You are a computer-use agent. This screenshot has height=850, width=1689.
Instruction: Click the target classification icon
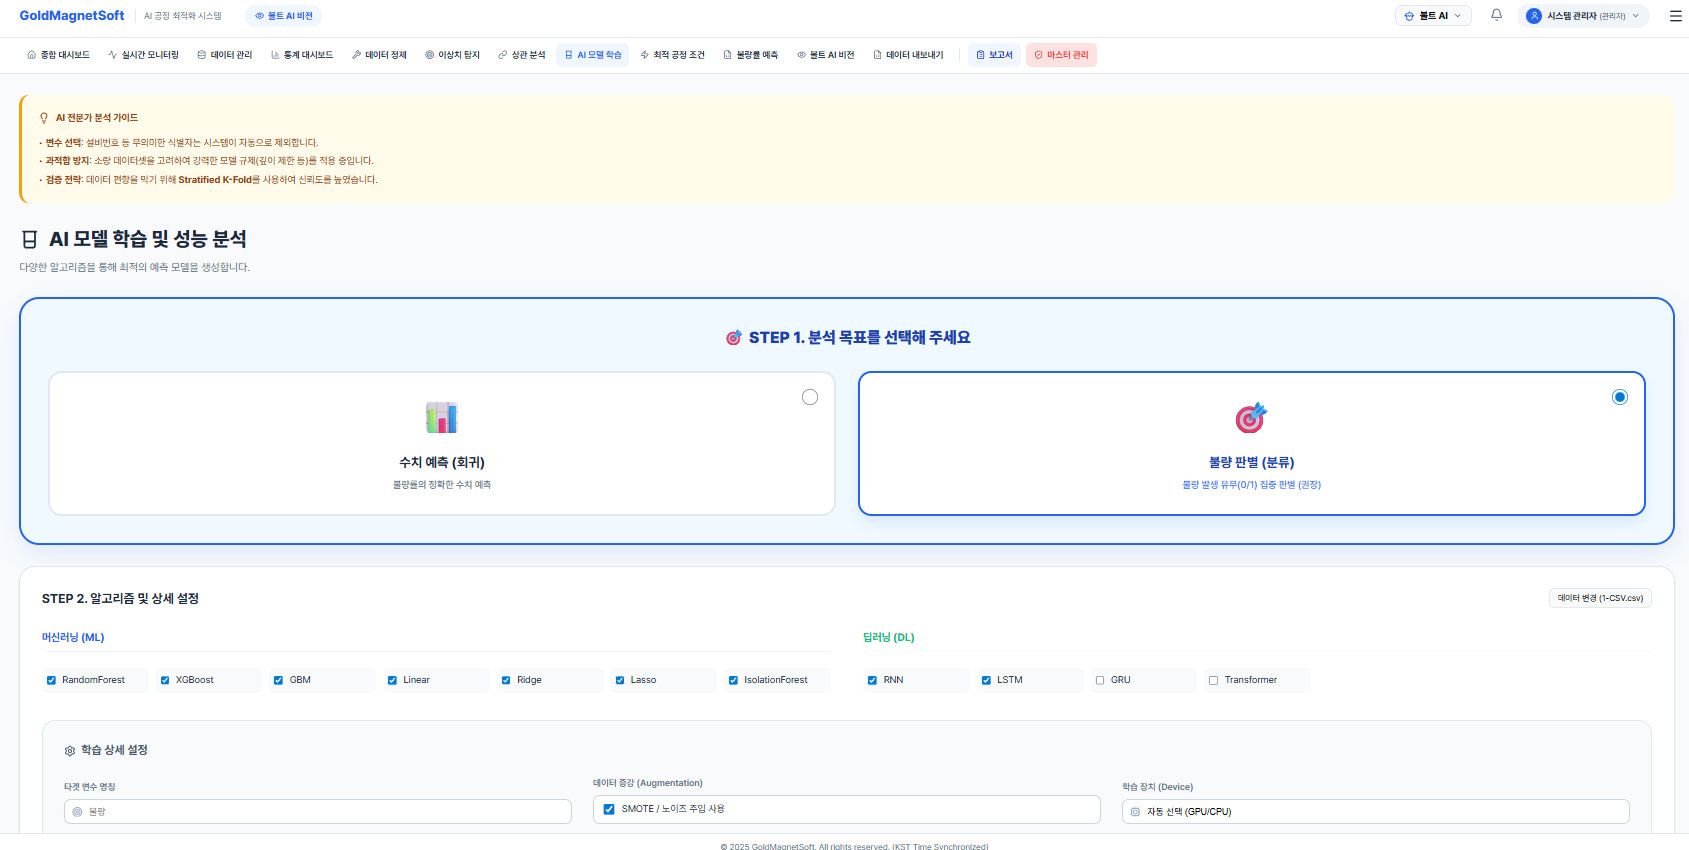(x=1250, y=418)
